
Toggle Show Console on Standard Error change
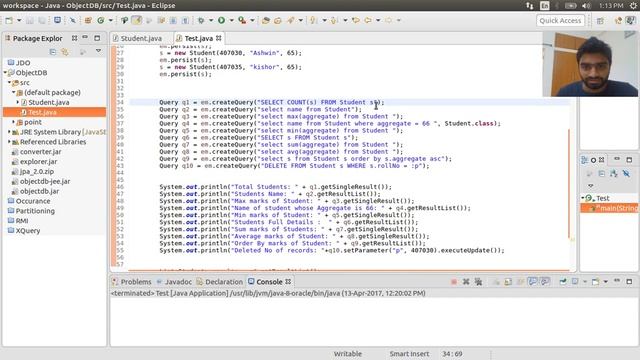pos(545,282)
